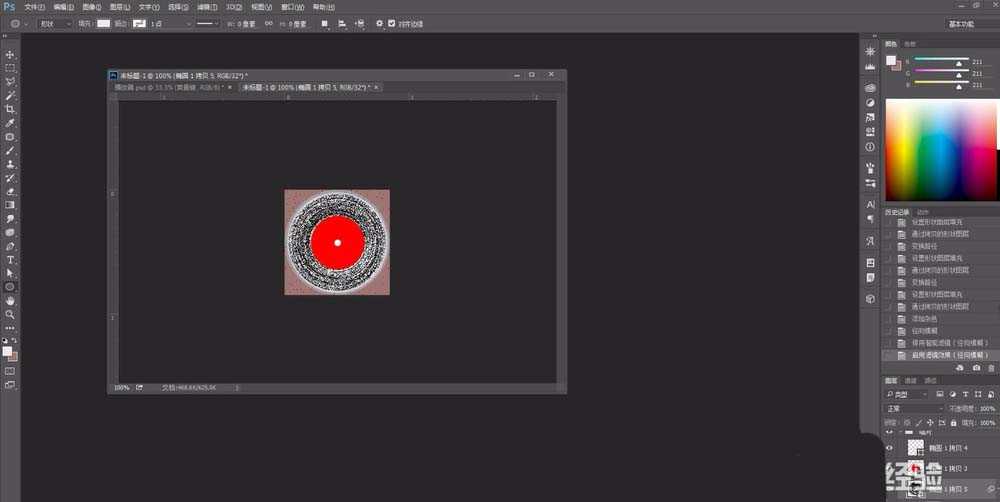The height and width of the screenshot is (502, 1000).
Task: Open the 文件 (File) menu
Action: pos(34,6)
